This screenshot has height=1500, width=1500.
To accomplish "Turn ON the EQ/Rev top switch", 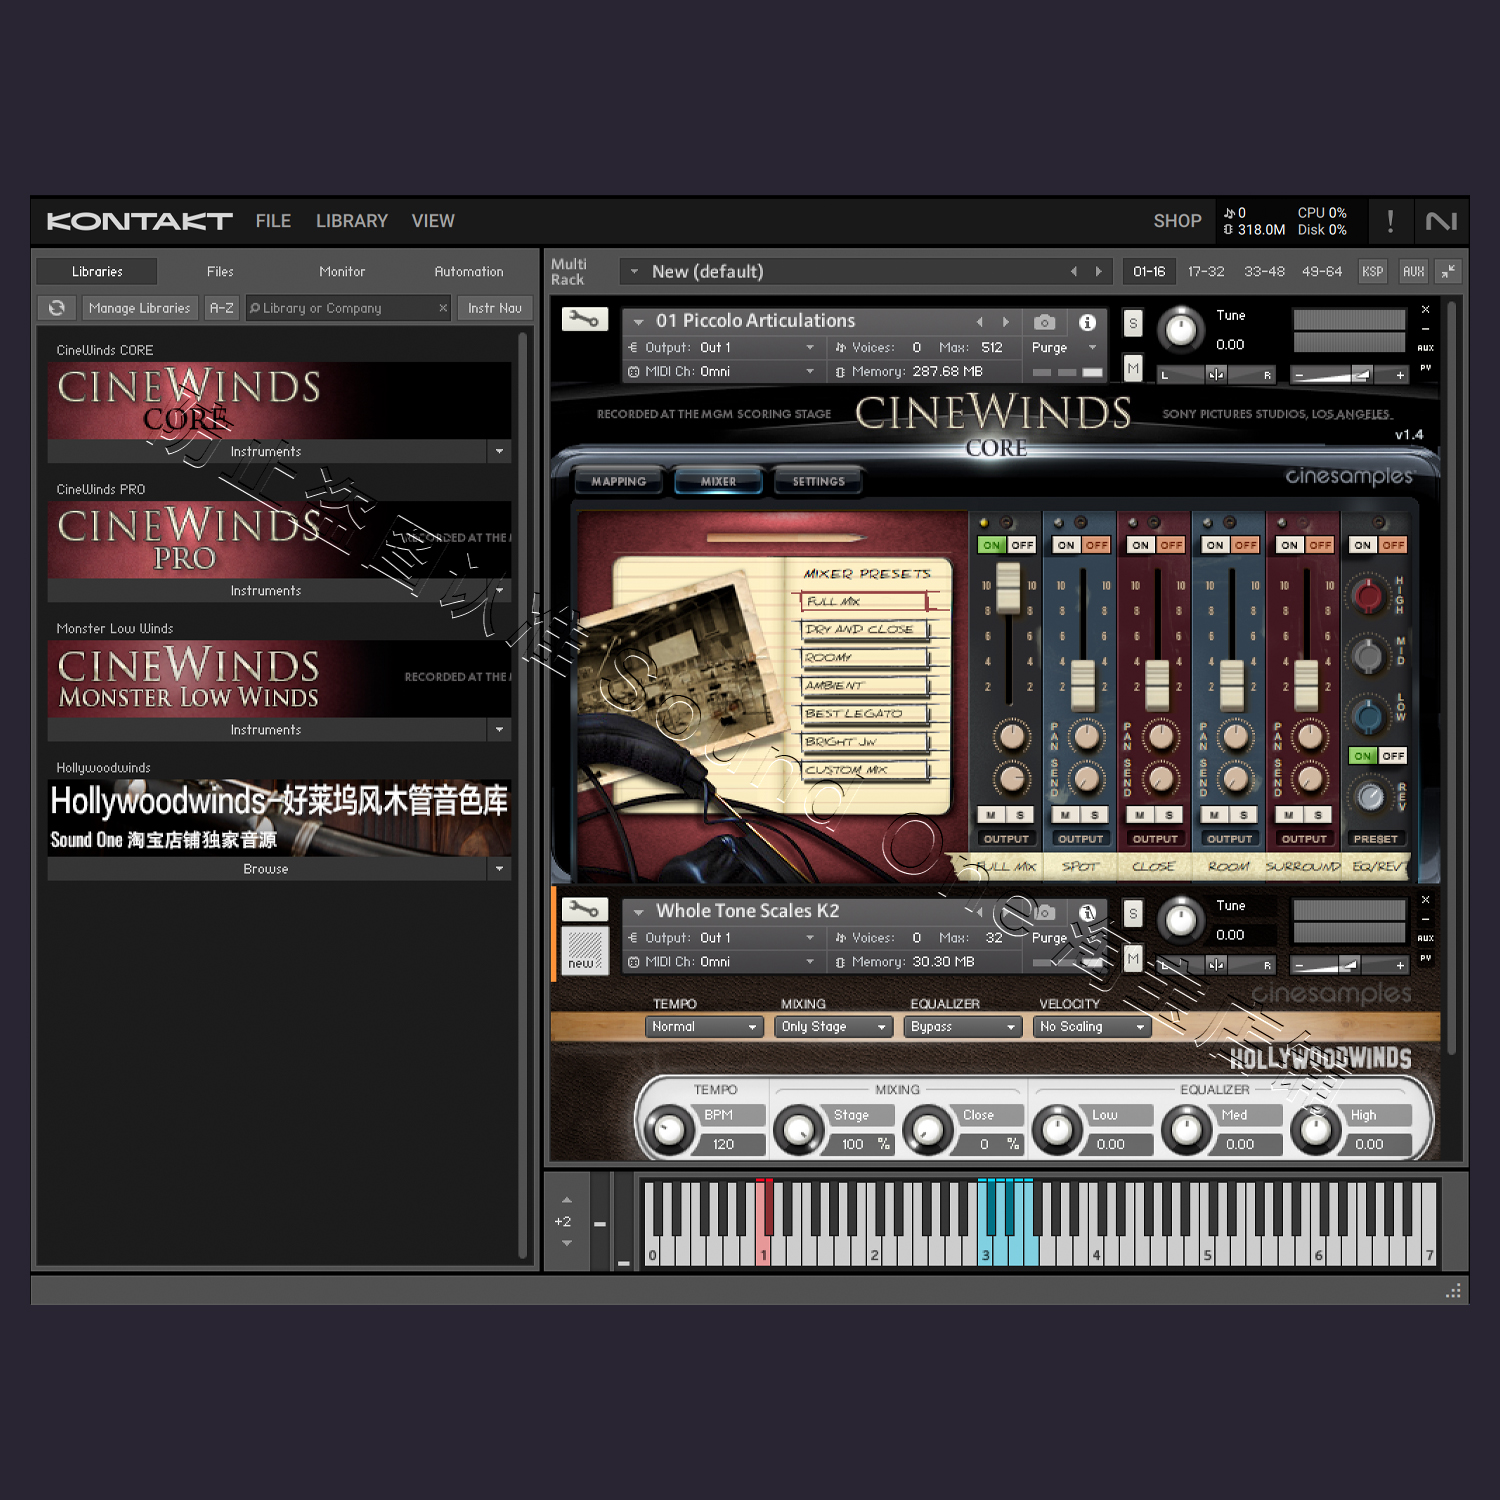I will 1363,545.
